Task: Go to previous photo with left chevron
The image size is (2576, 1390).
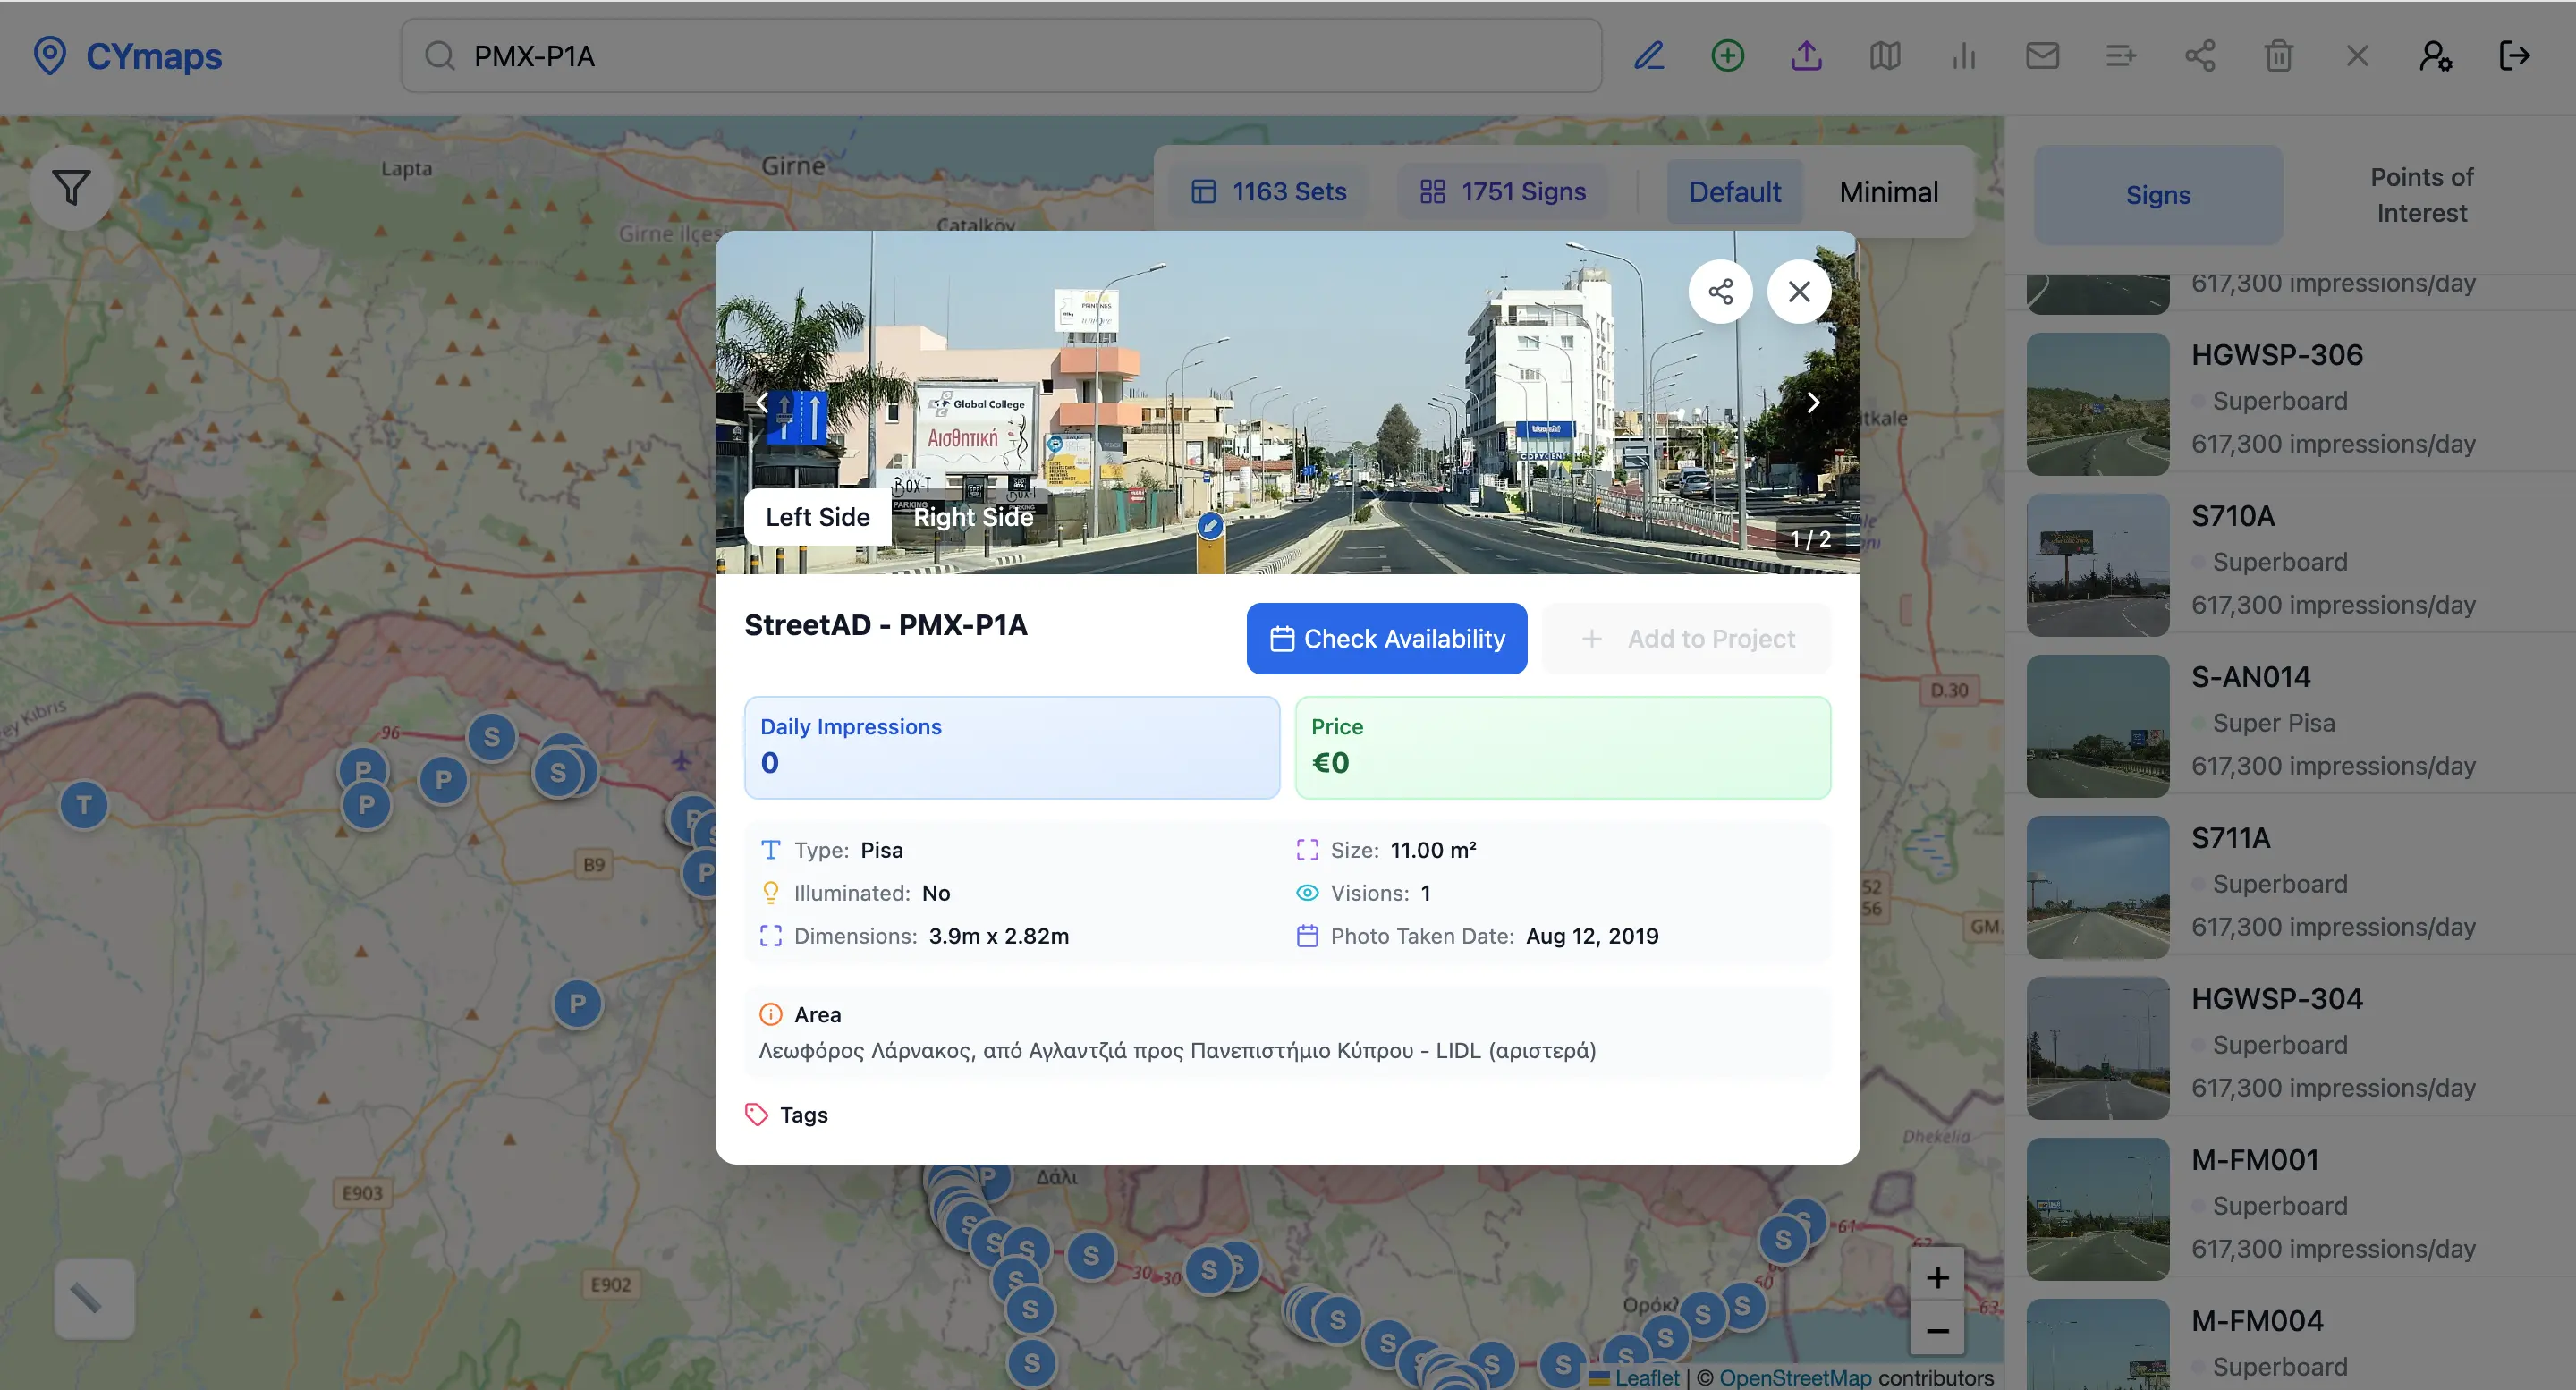Action: point(762,403)
